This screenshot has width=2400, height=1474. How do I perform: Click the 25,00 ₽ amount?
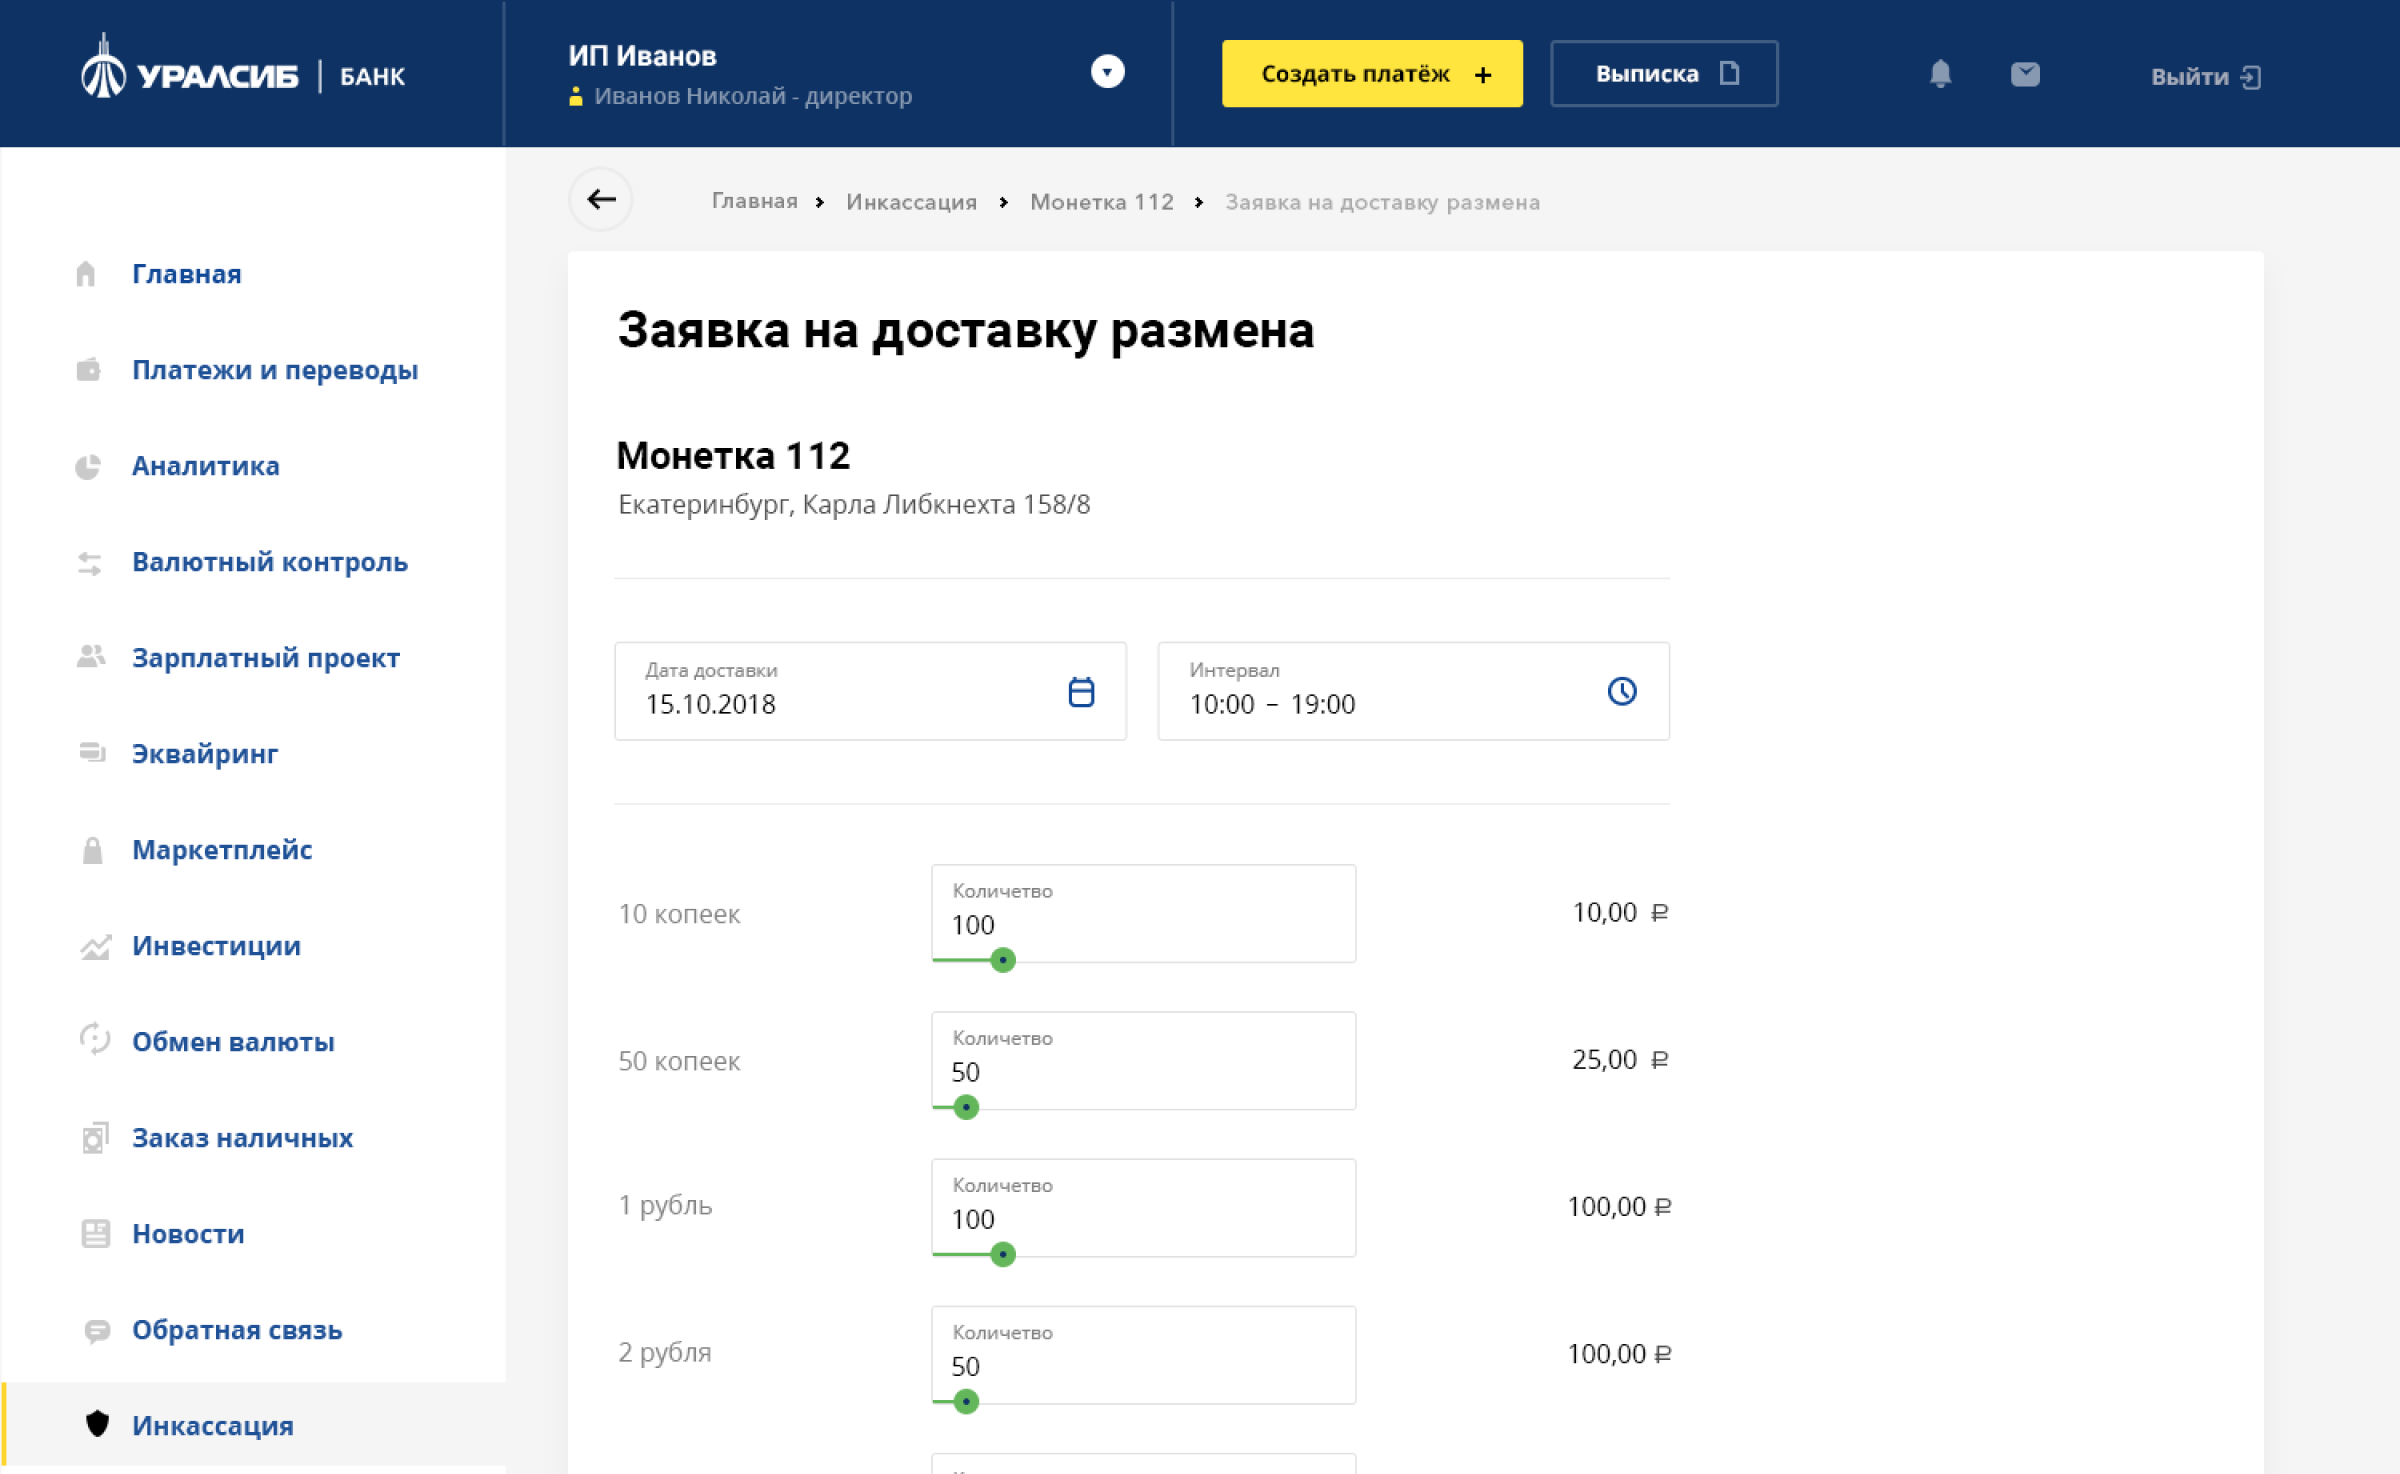1620,1060
